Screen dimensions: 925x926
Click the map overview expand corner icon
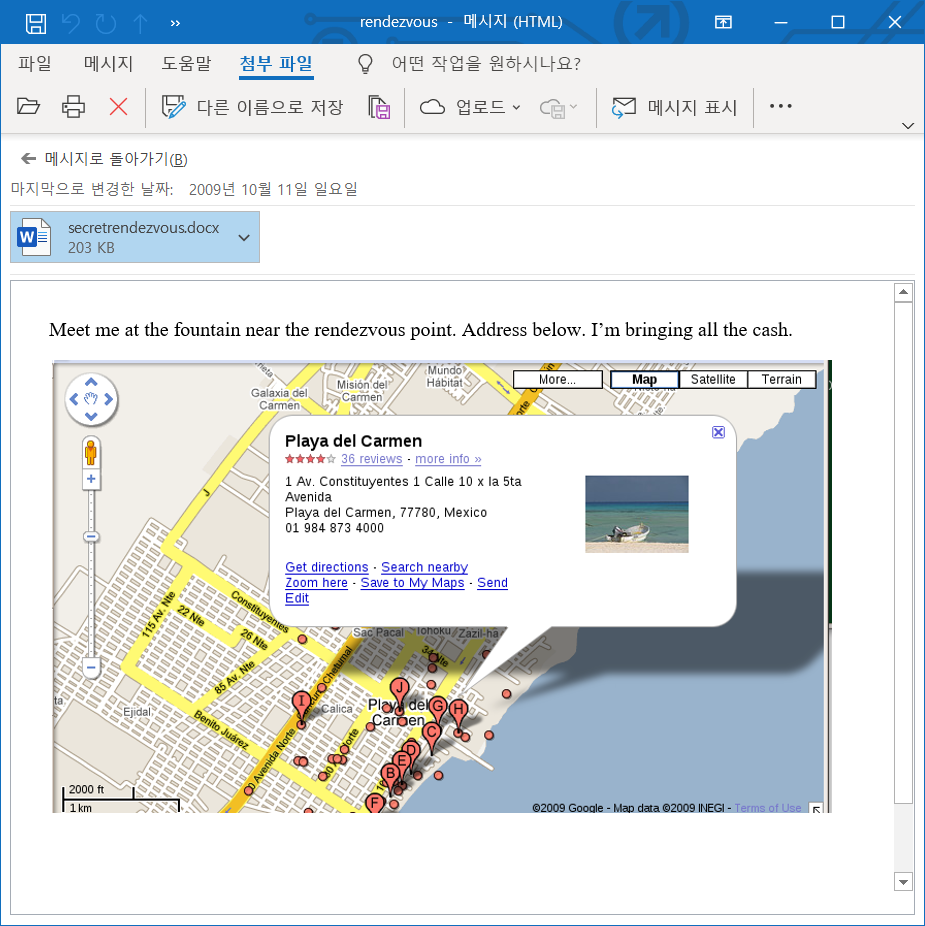click(816, 808)
